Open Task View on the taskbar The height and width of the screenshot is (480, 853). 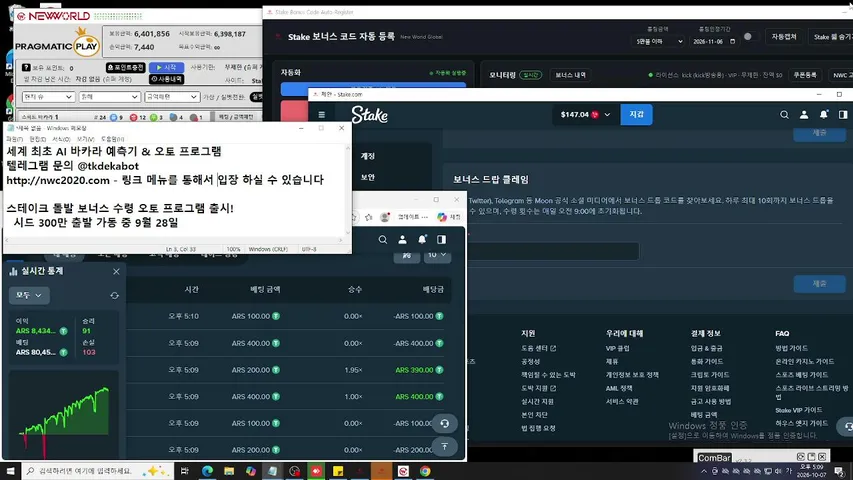184,471
